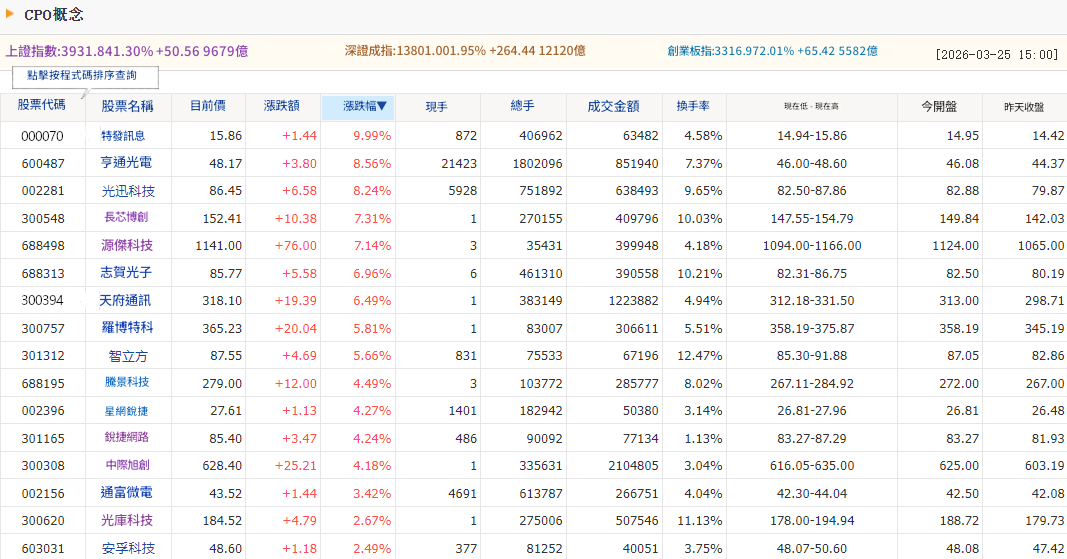Select stock code 688498
Viewport: 1067px width, 559px height.
point(43,246)
